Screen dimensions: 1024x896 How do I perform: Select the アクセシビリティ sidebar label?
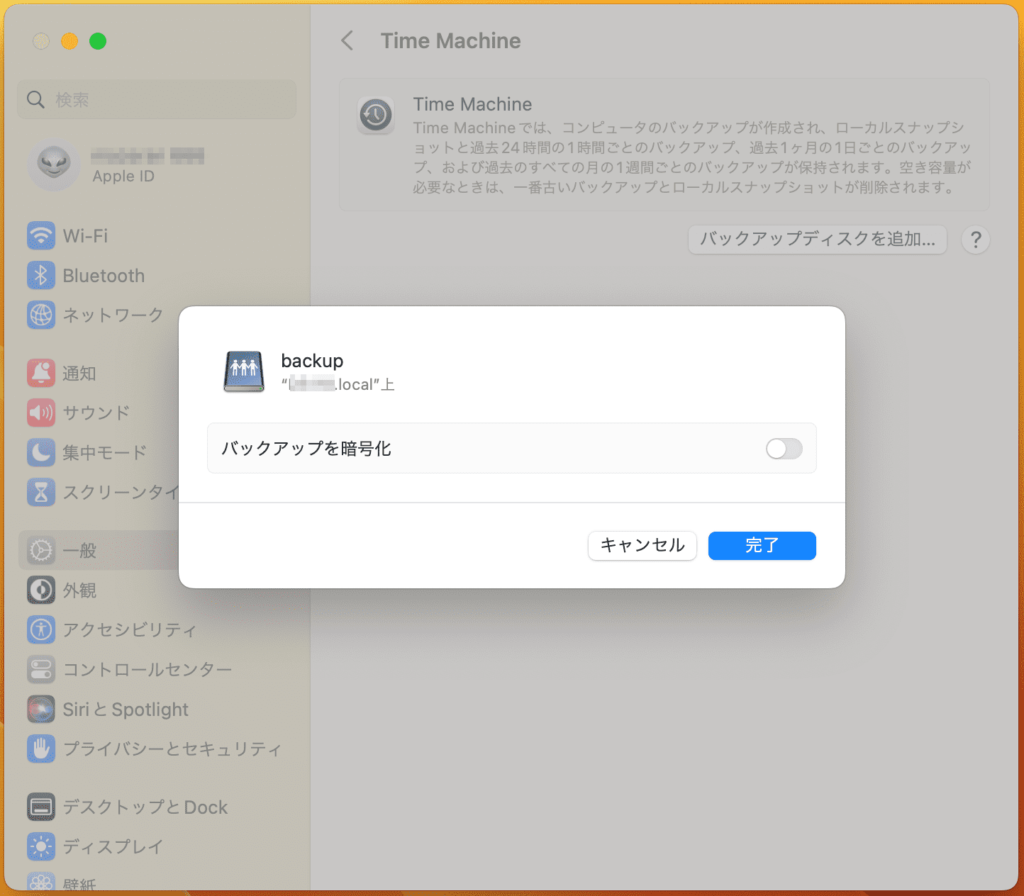[129, 630]
